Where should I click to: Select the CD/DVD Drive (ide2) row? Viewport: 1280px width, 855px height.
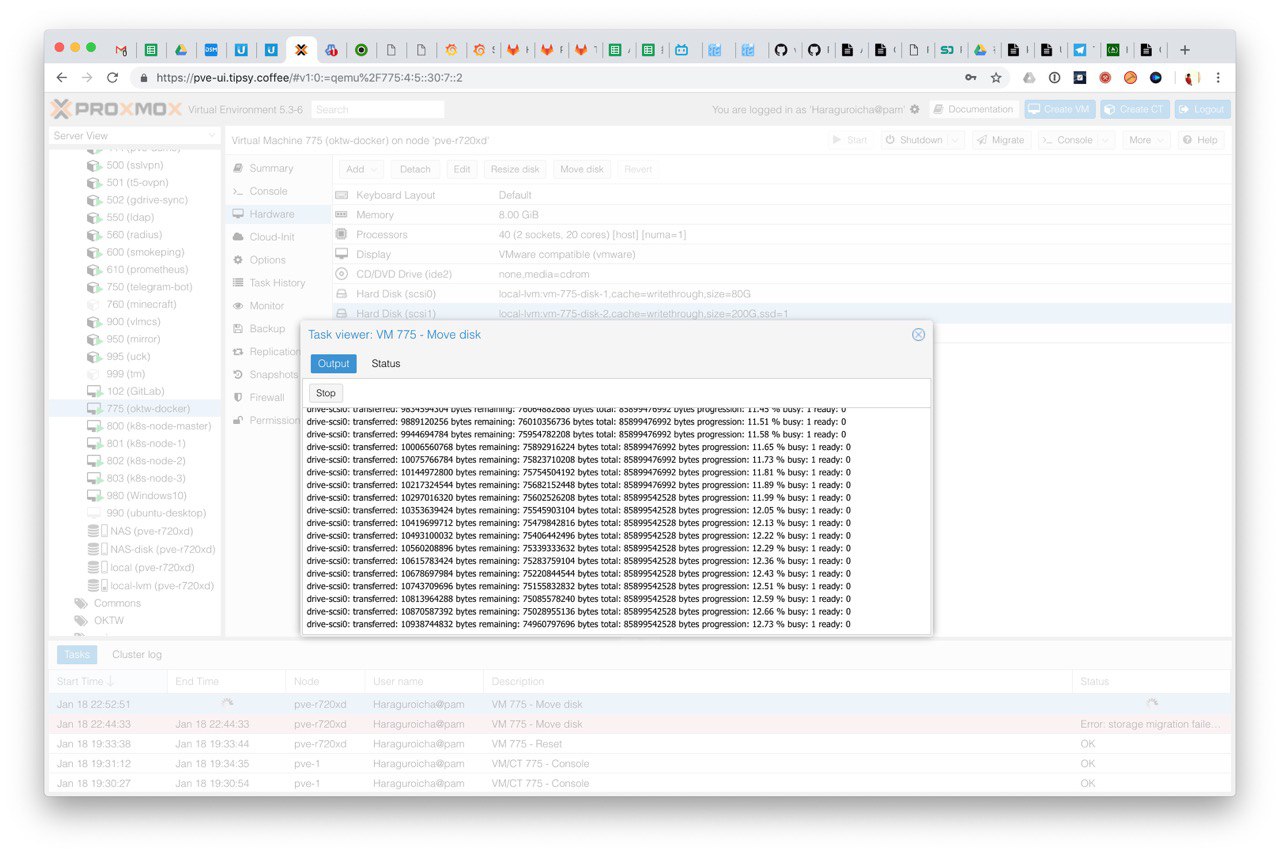coord(782,274)
